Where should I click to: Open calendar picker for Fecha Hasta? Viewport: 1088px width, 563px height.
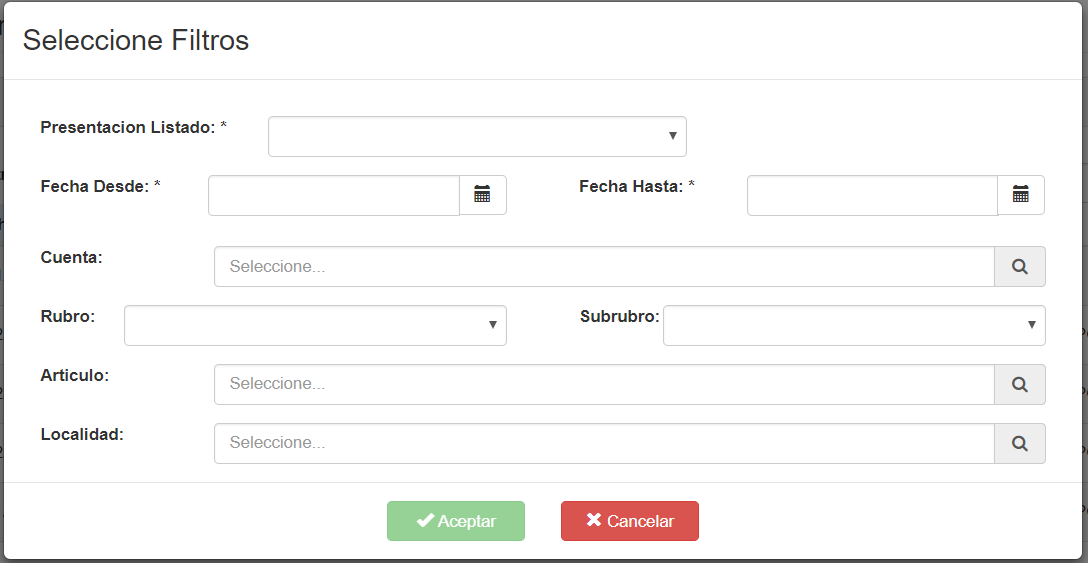point(1021,195)
